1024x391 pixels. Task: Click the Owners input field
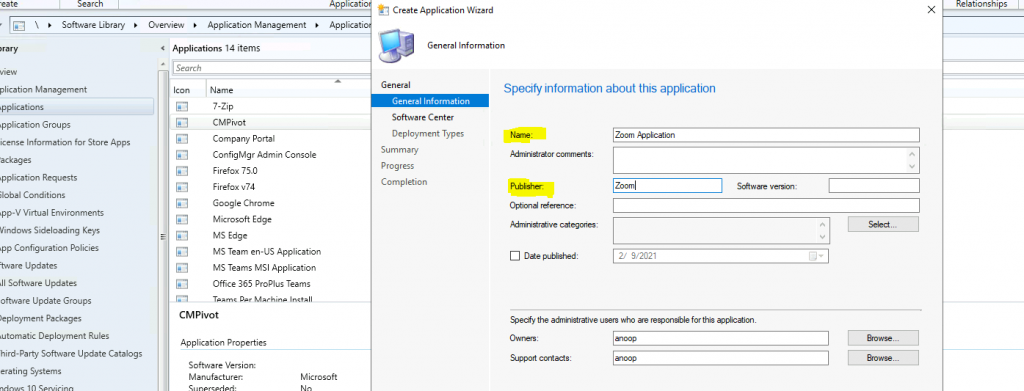[721, 338]
